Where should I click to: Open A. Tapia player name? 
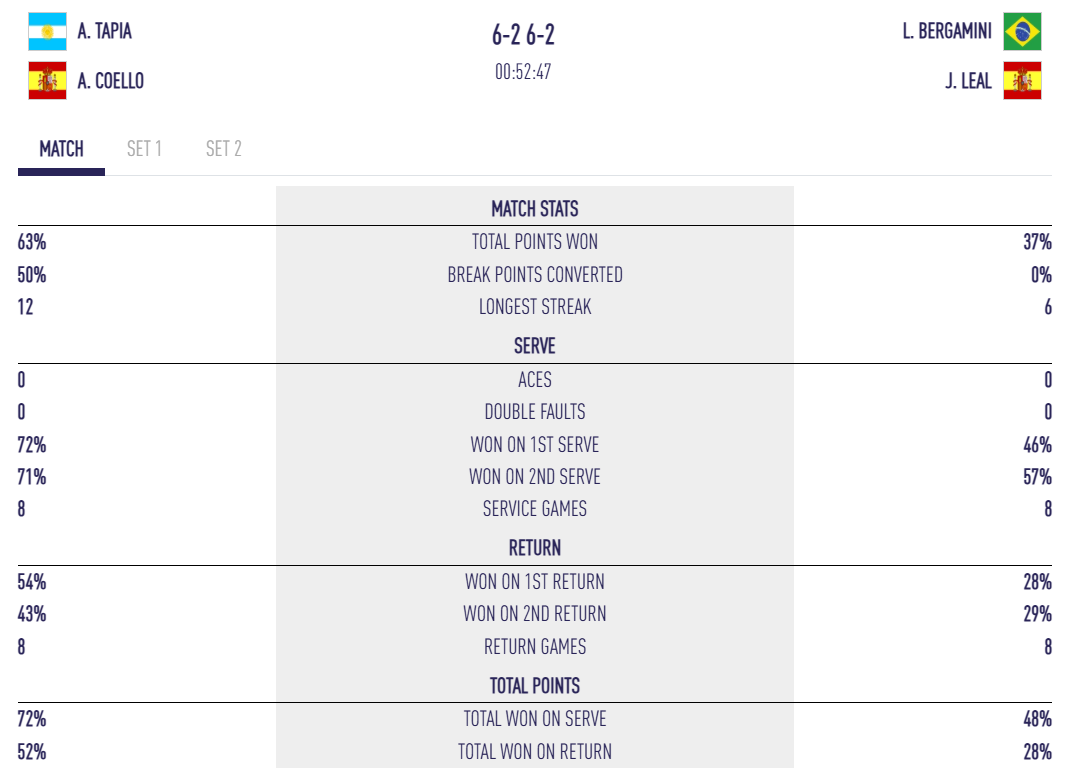click(x=104, y=32)
